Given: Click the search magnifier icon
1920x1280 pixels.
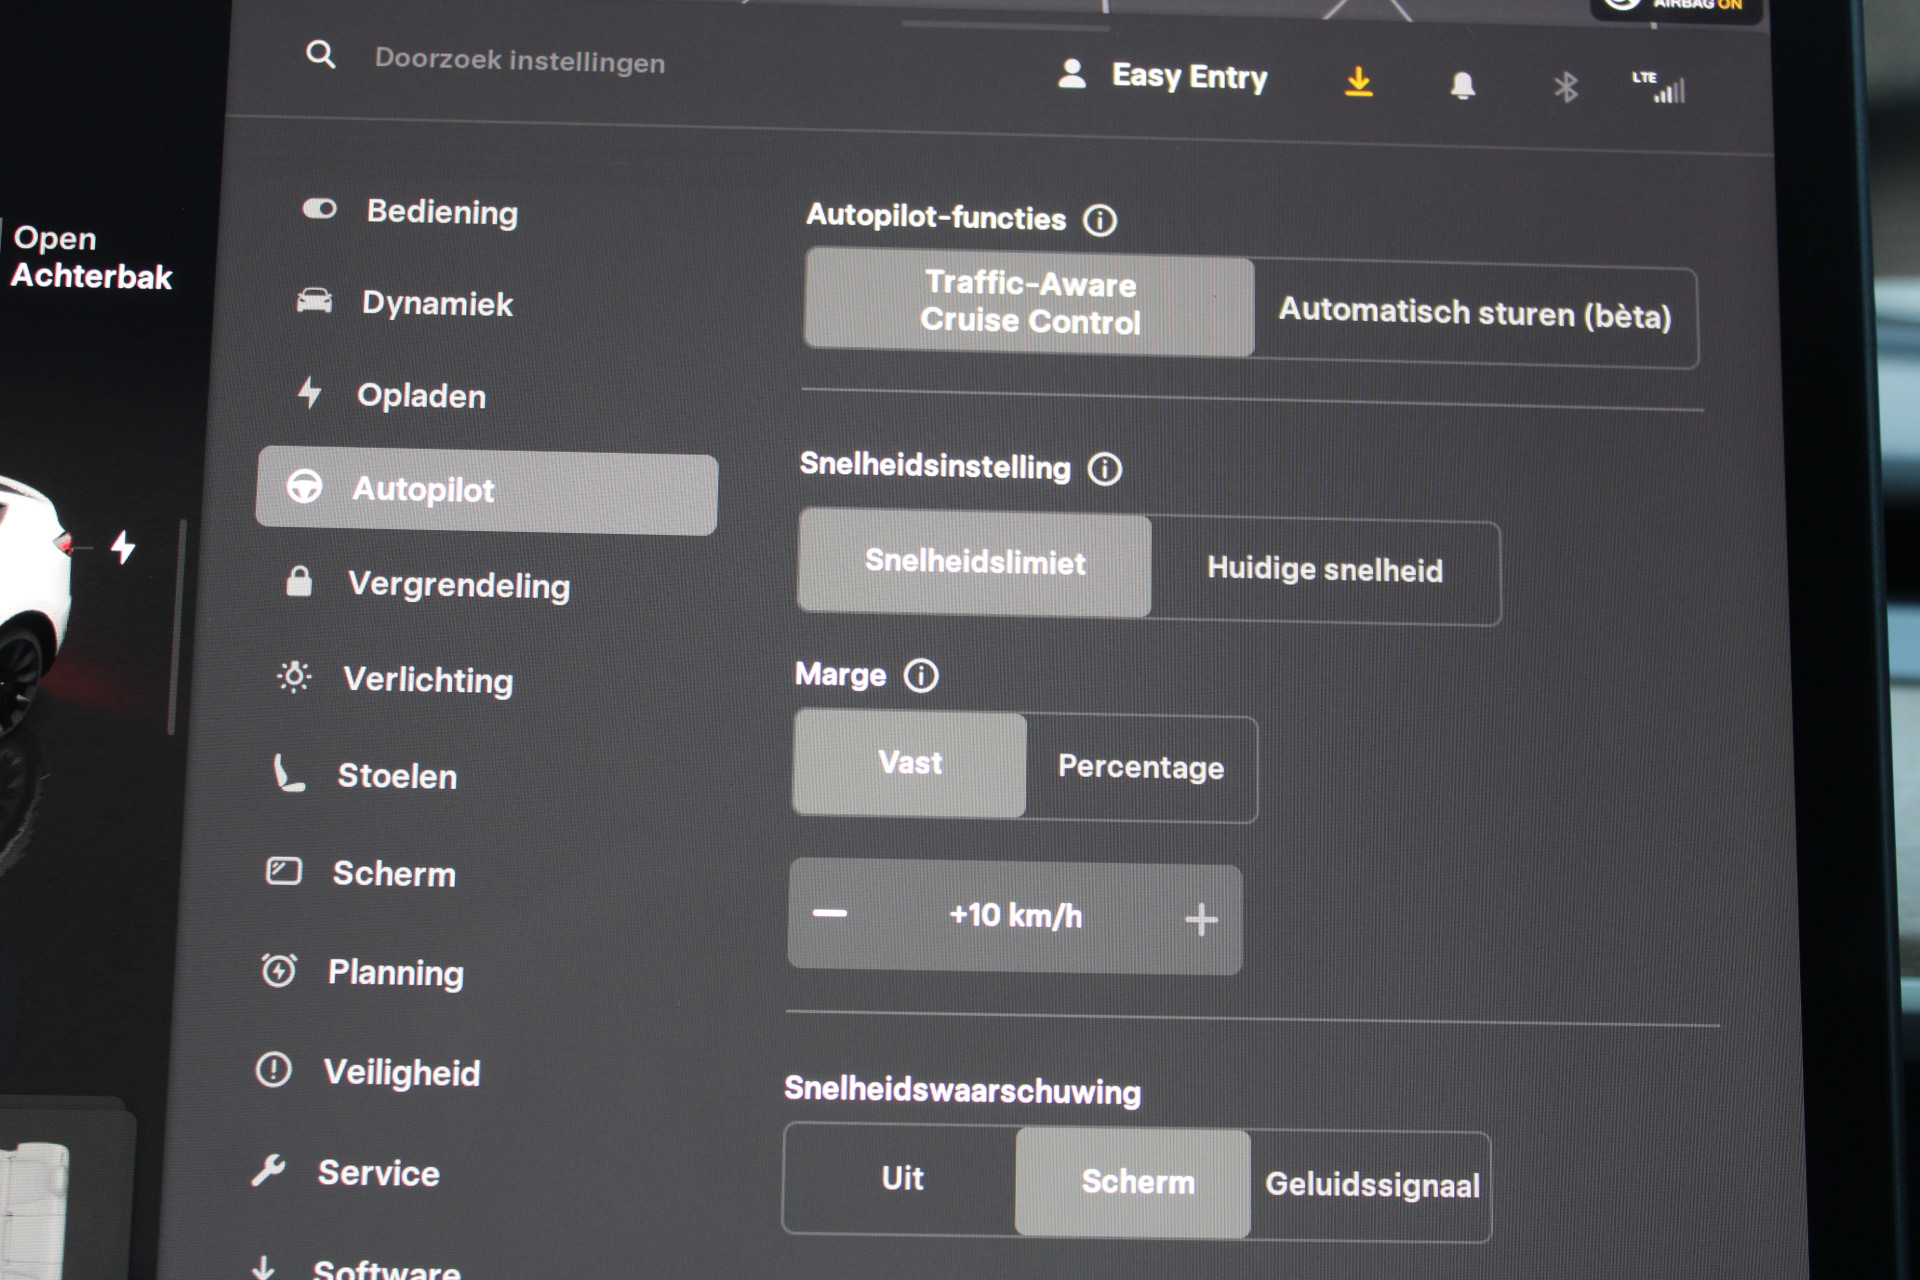Looking at the screenshot, I should (320, 55).
